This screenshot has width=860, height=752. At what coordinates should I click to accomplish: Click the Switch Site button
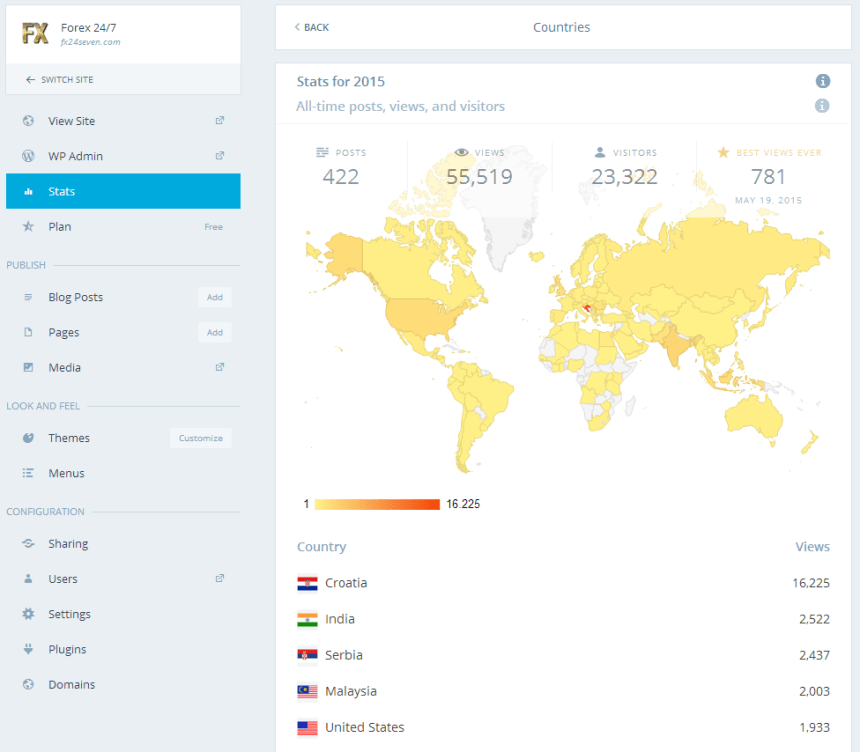coord(123,79)
